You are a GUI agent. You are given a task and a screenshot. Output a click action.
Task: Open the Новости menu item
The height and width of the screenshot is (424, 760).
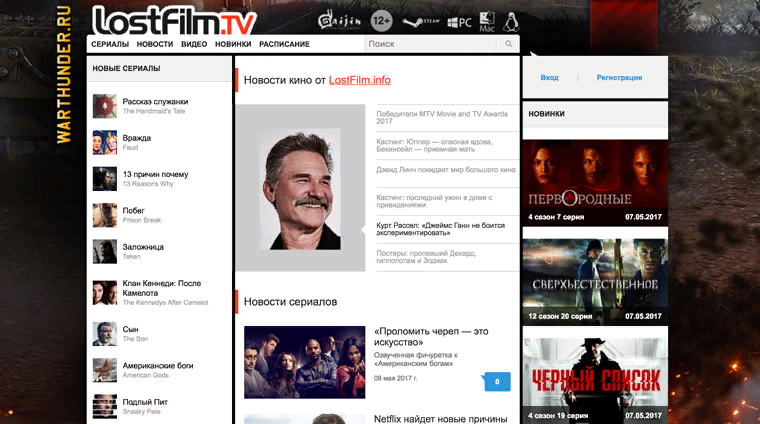155,44
